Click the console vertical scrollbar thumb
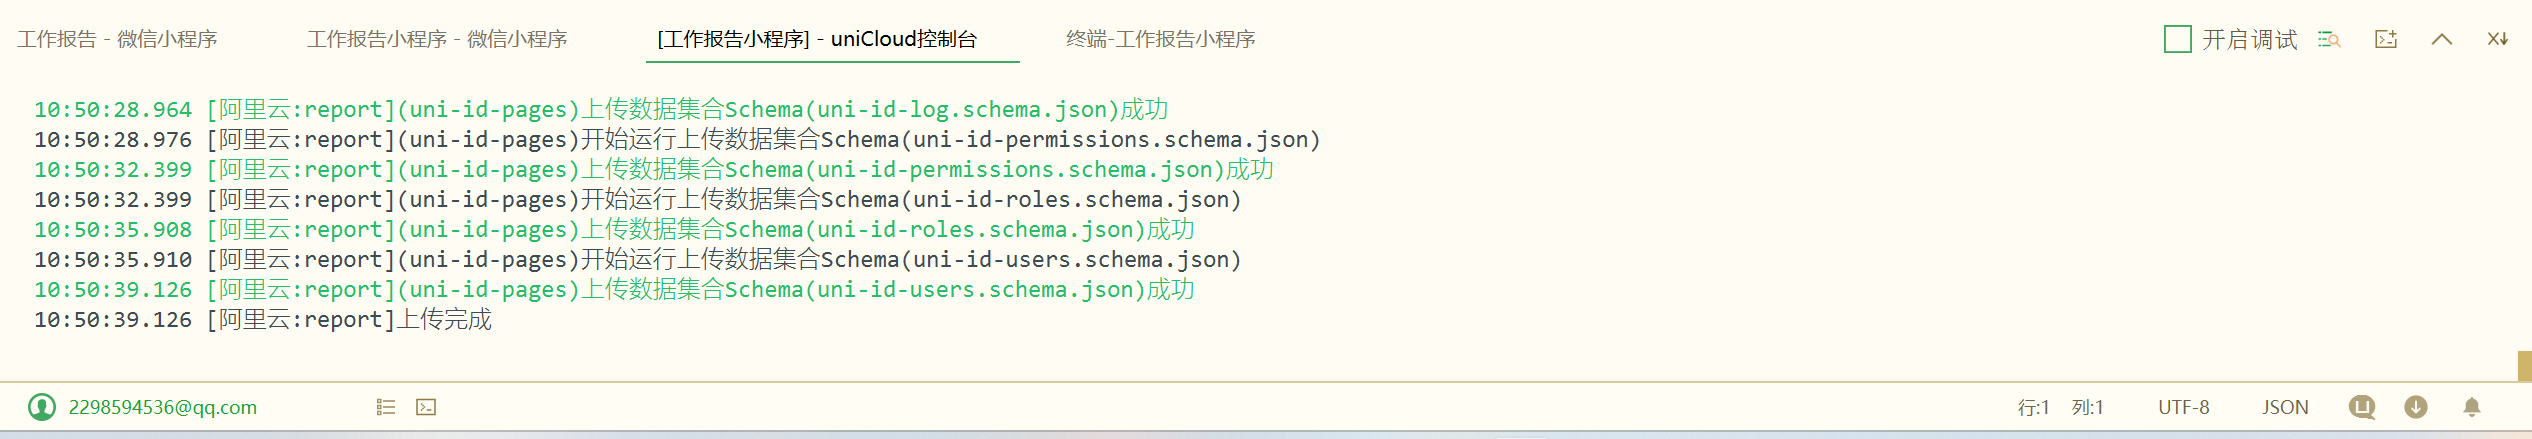This screenshot has height=439, width=2532. 2524,366
